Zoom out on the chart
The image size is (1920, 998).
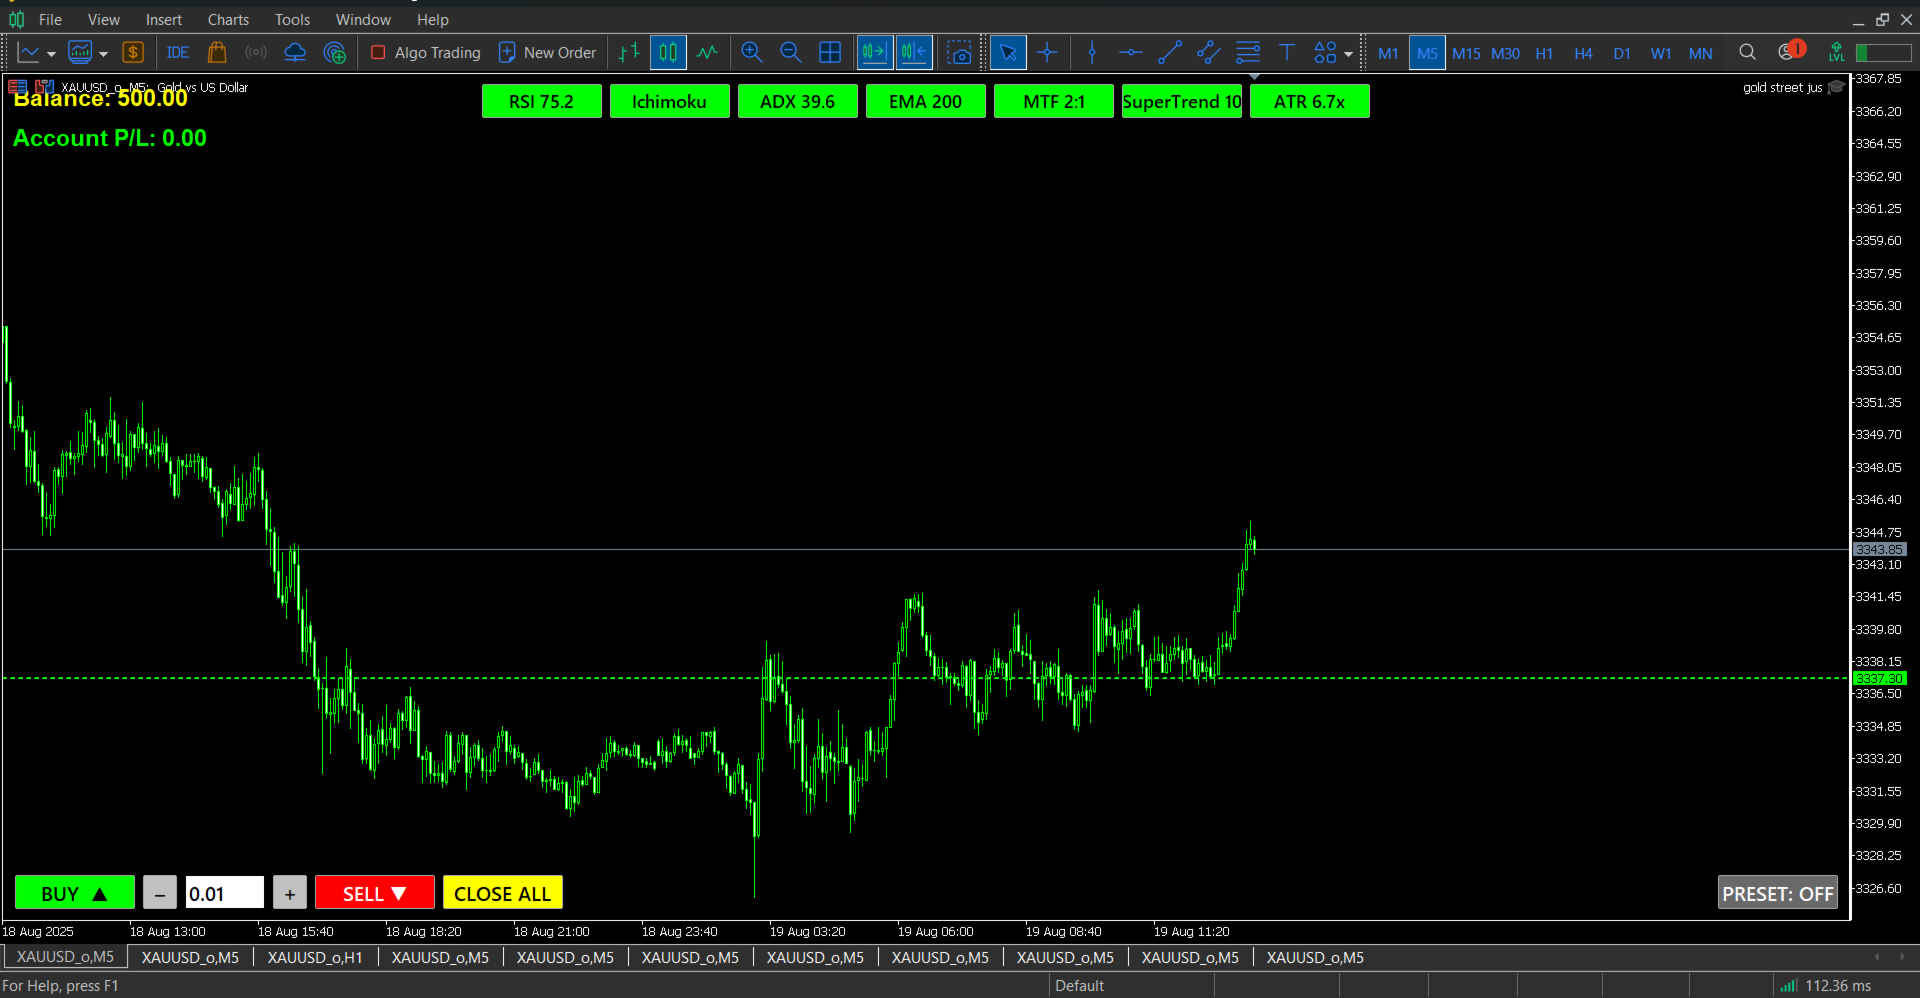[x=791, y=53]
